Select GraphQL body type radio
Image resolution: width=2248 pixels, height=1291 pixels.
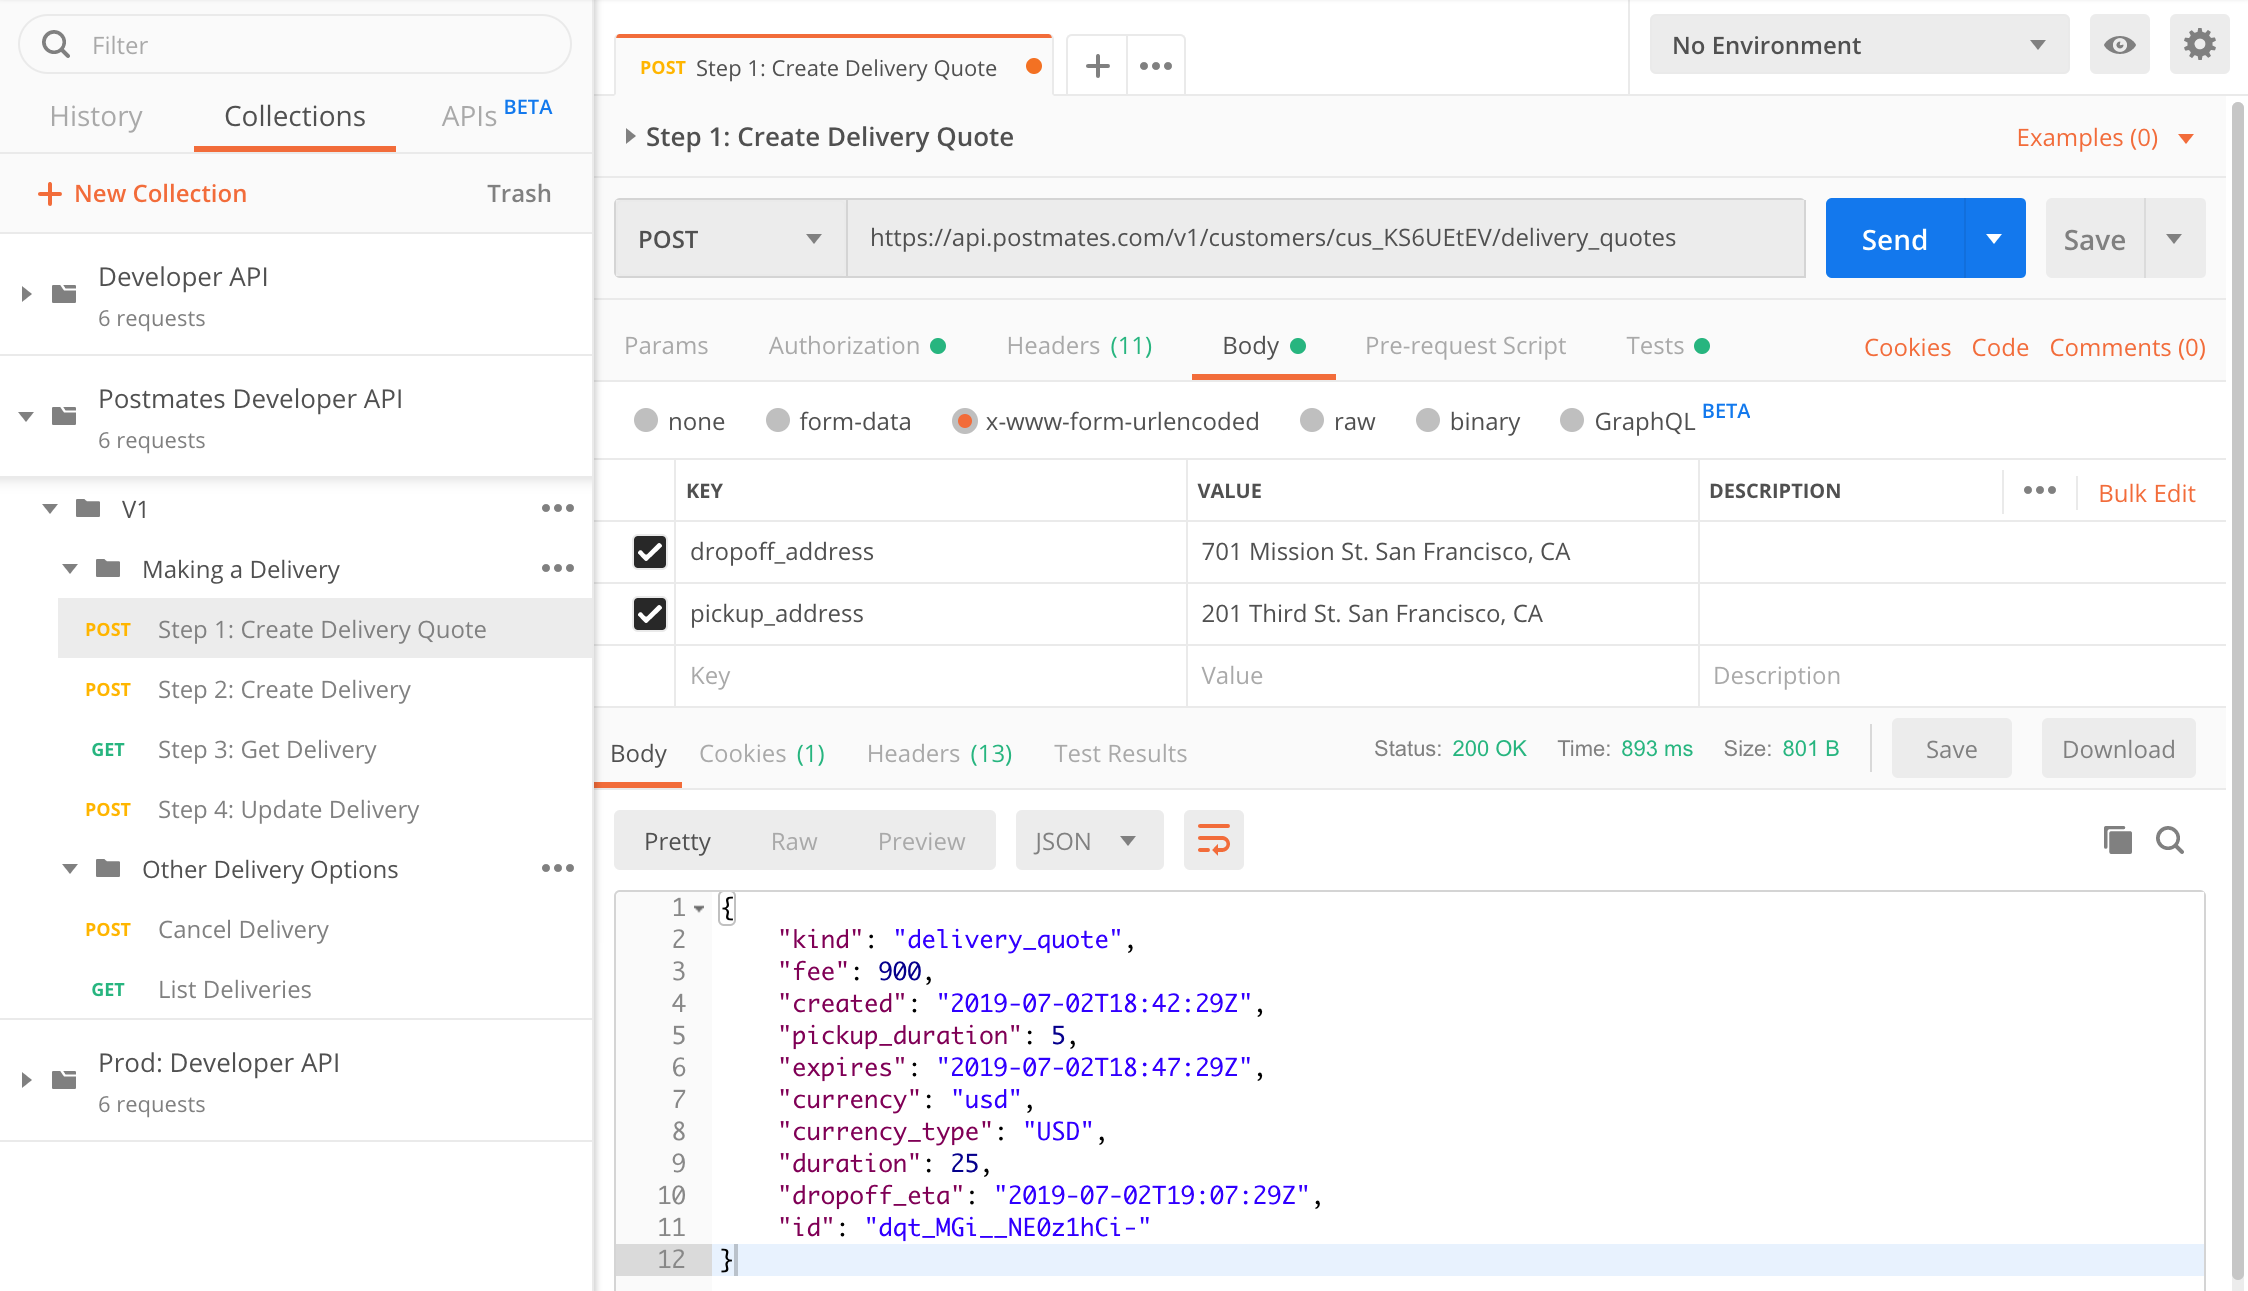coord(1572,420)
